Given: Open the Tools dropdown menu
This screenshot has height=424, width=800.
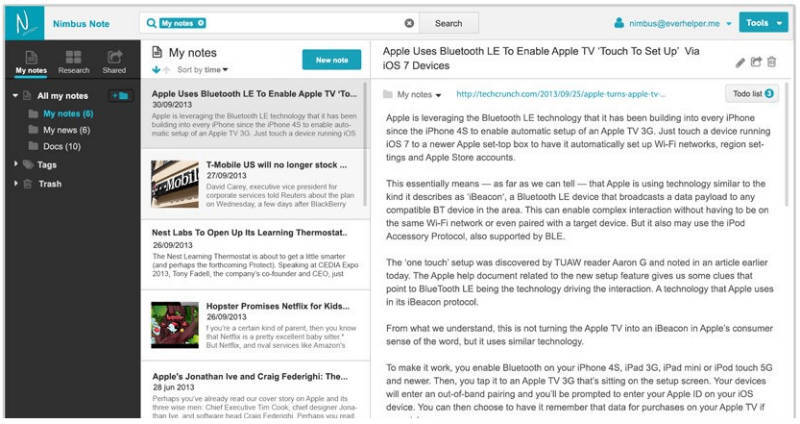Looking at the screenshot, I should [763, 23].
